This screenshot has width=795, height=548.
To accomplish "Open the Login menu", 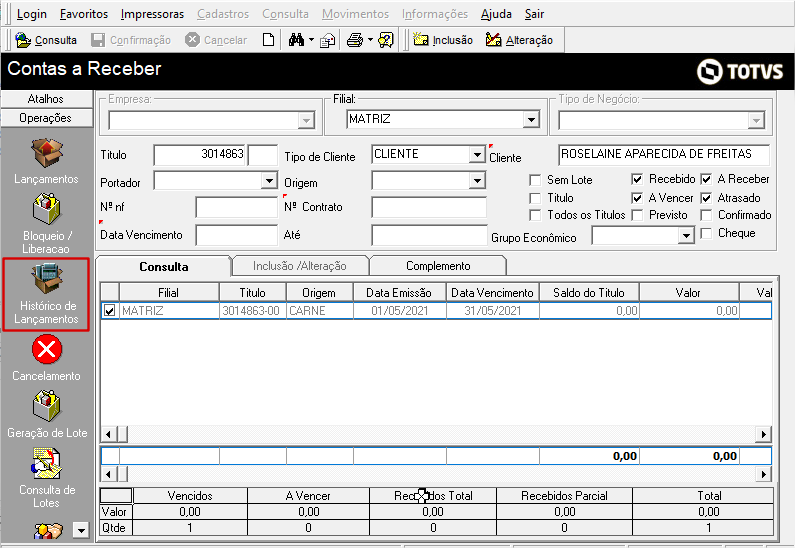I will pos(31,14).
